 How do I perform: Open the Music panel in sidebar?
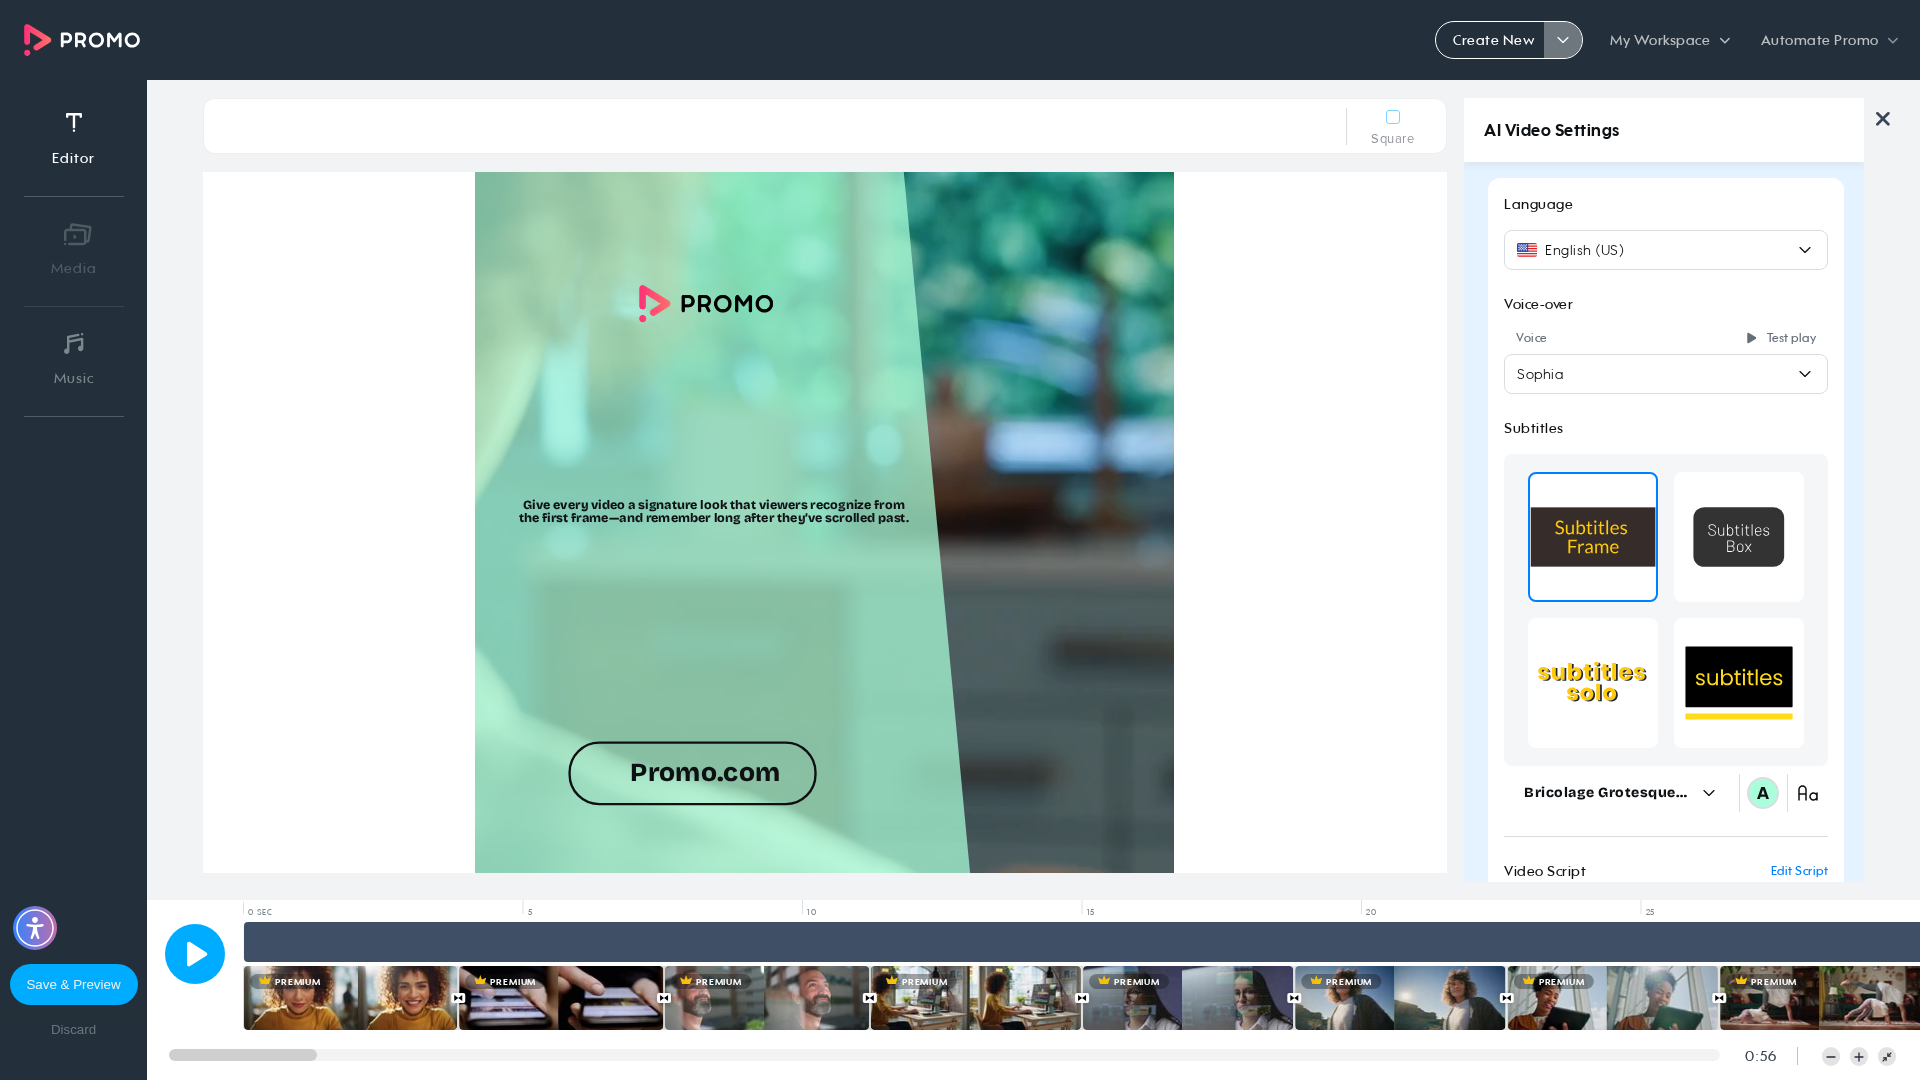tap(73, 358)
